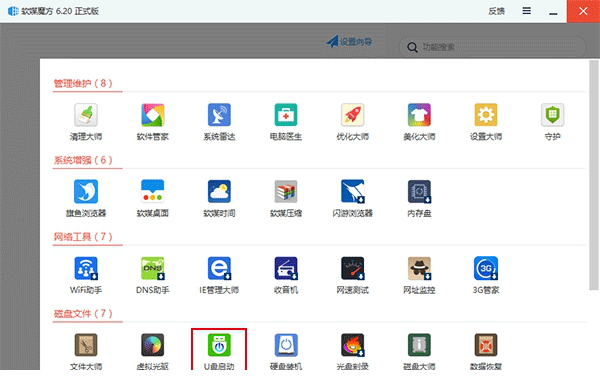Select 磁盘文件 (7) category header
The height and width of the screenshot is (384, 600).
pyautogui.click(x=83, y=314)
